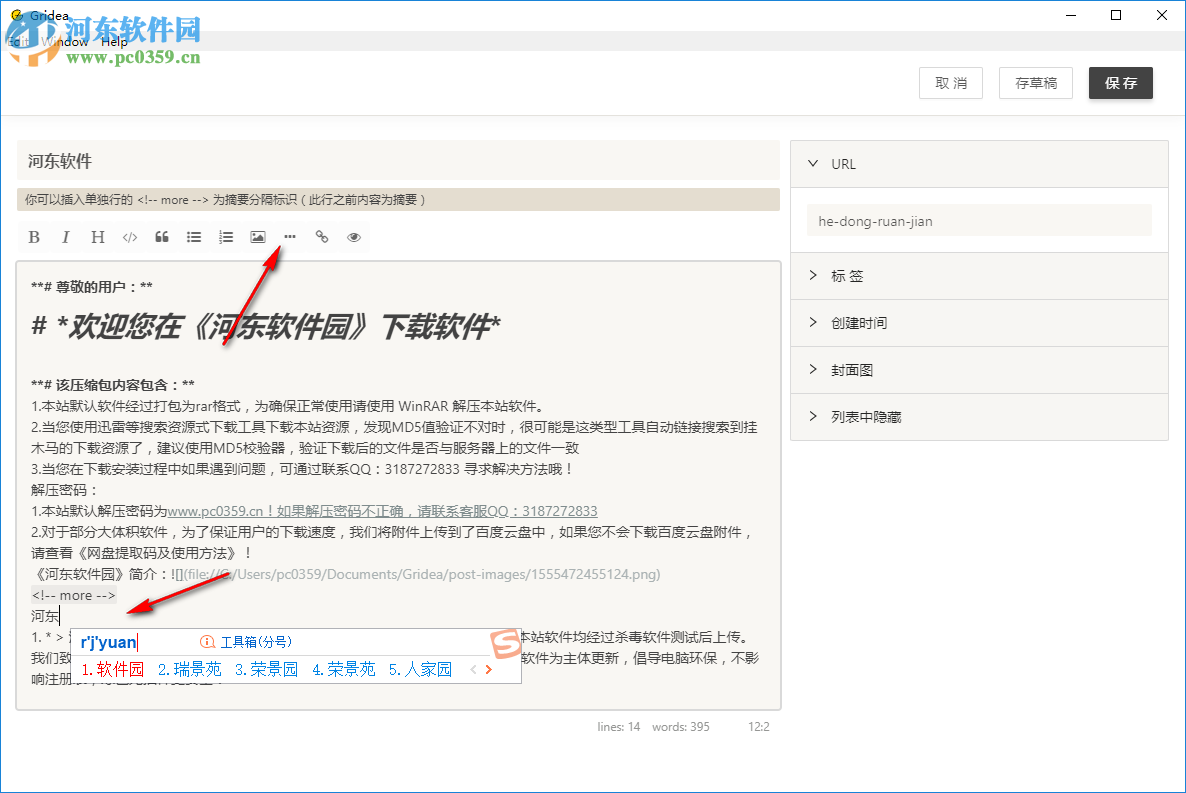Click the 12:2 cursor position indicator

(759, 726)
